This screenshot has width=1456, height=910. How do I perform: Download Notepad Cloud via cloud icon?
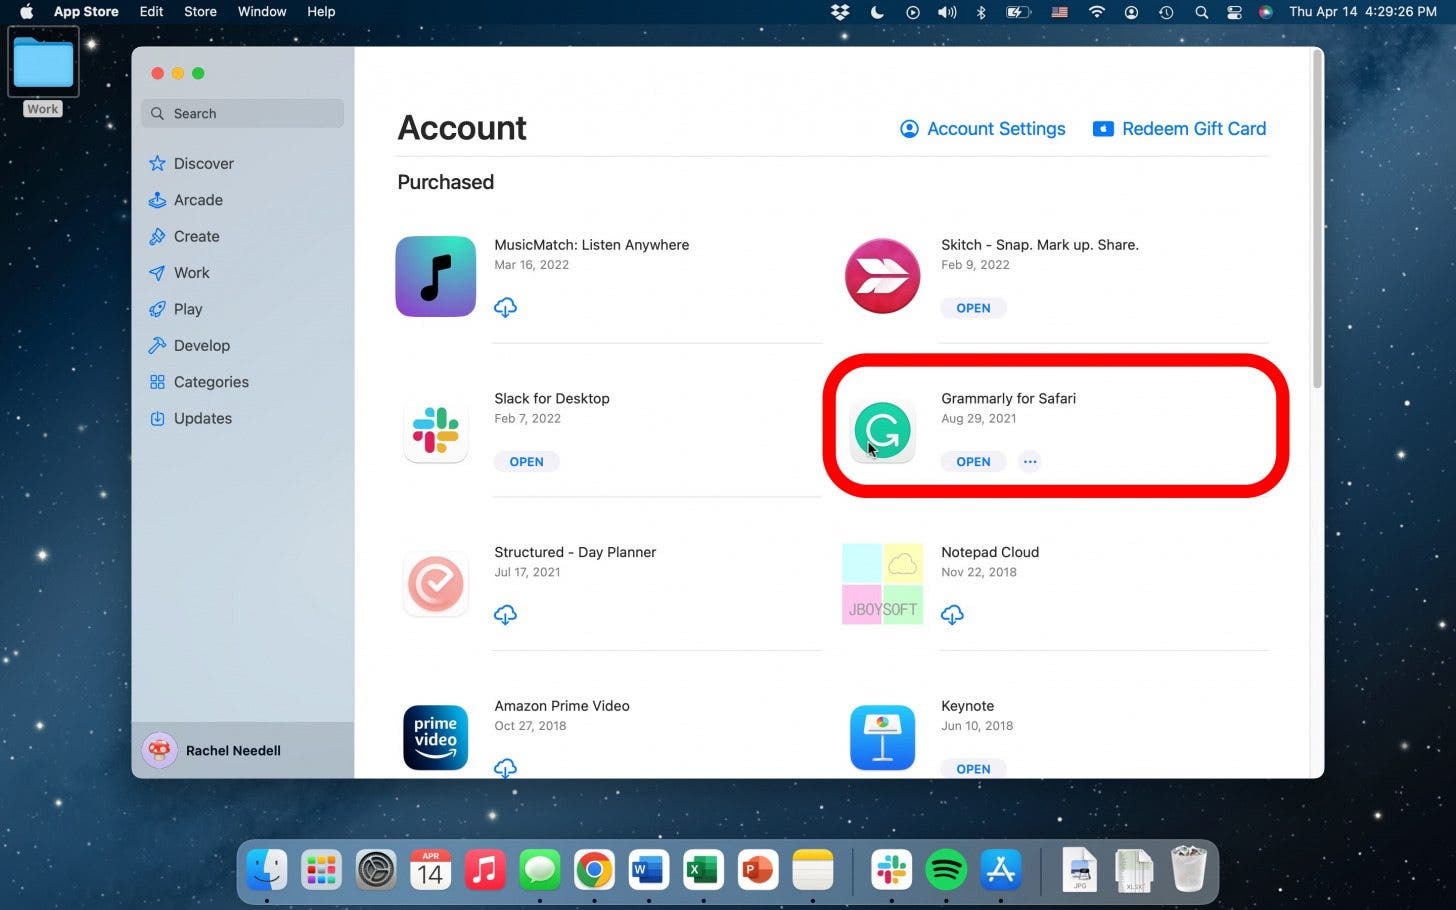point(952,614)
